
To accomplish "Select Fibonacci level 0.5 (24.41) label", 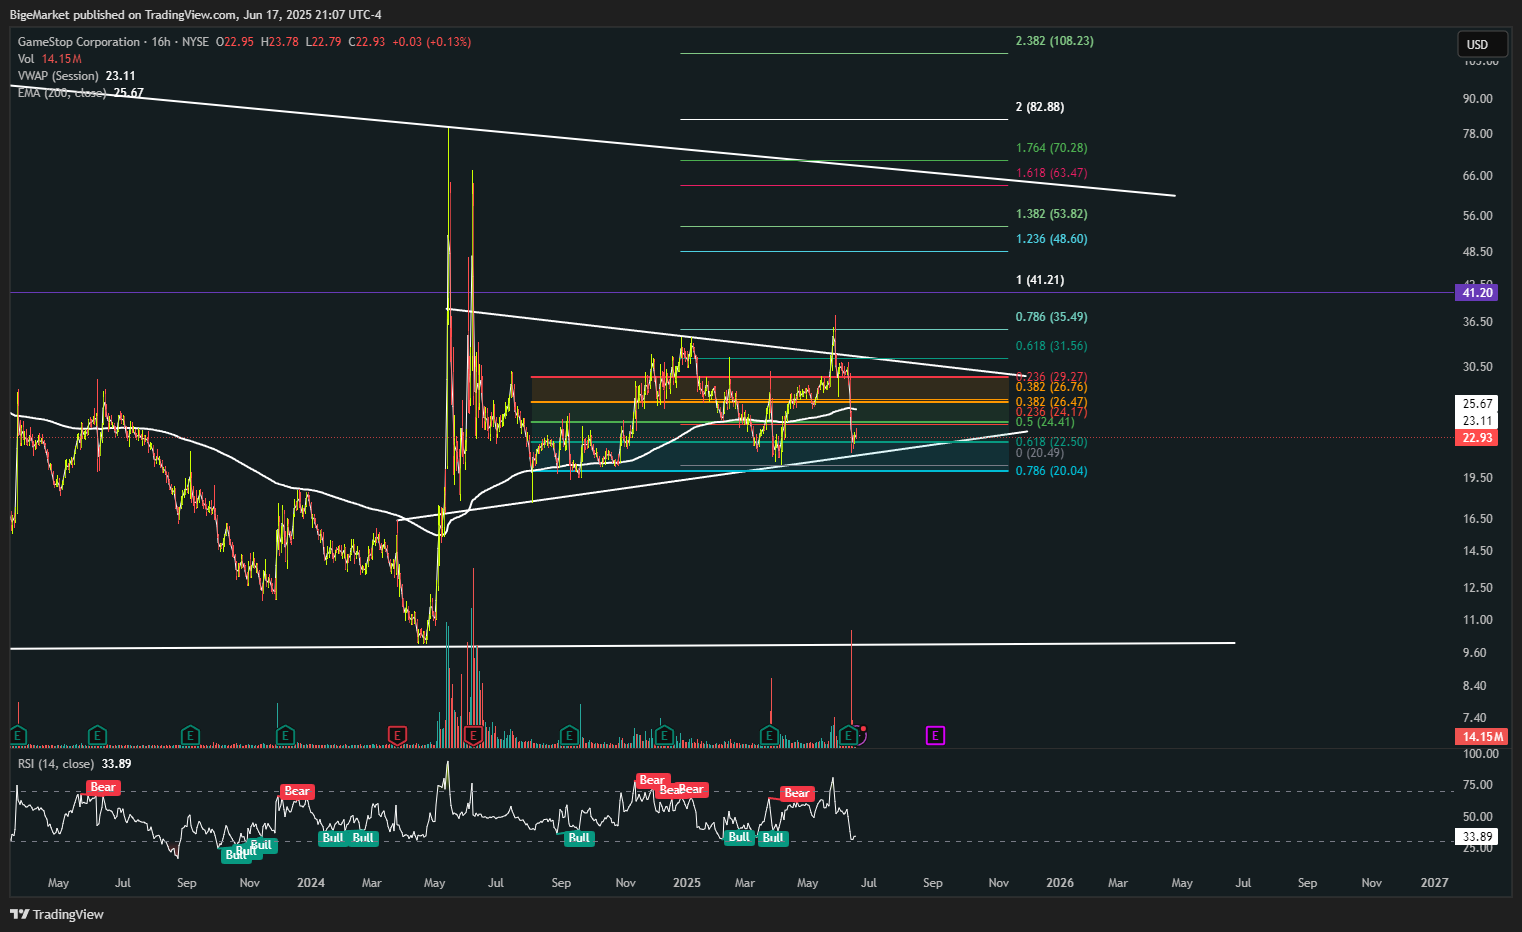I will [x=1045, y=422].
